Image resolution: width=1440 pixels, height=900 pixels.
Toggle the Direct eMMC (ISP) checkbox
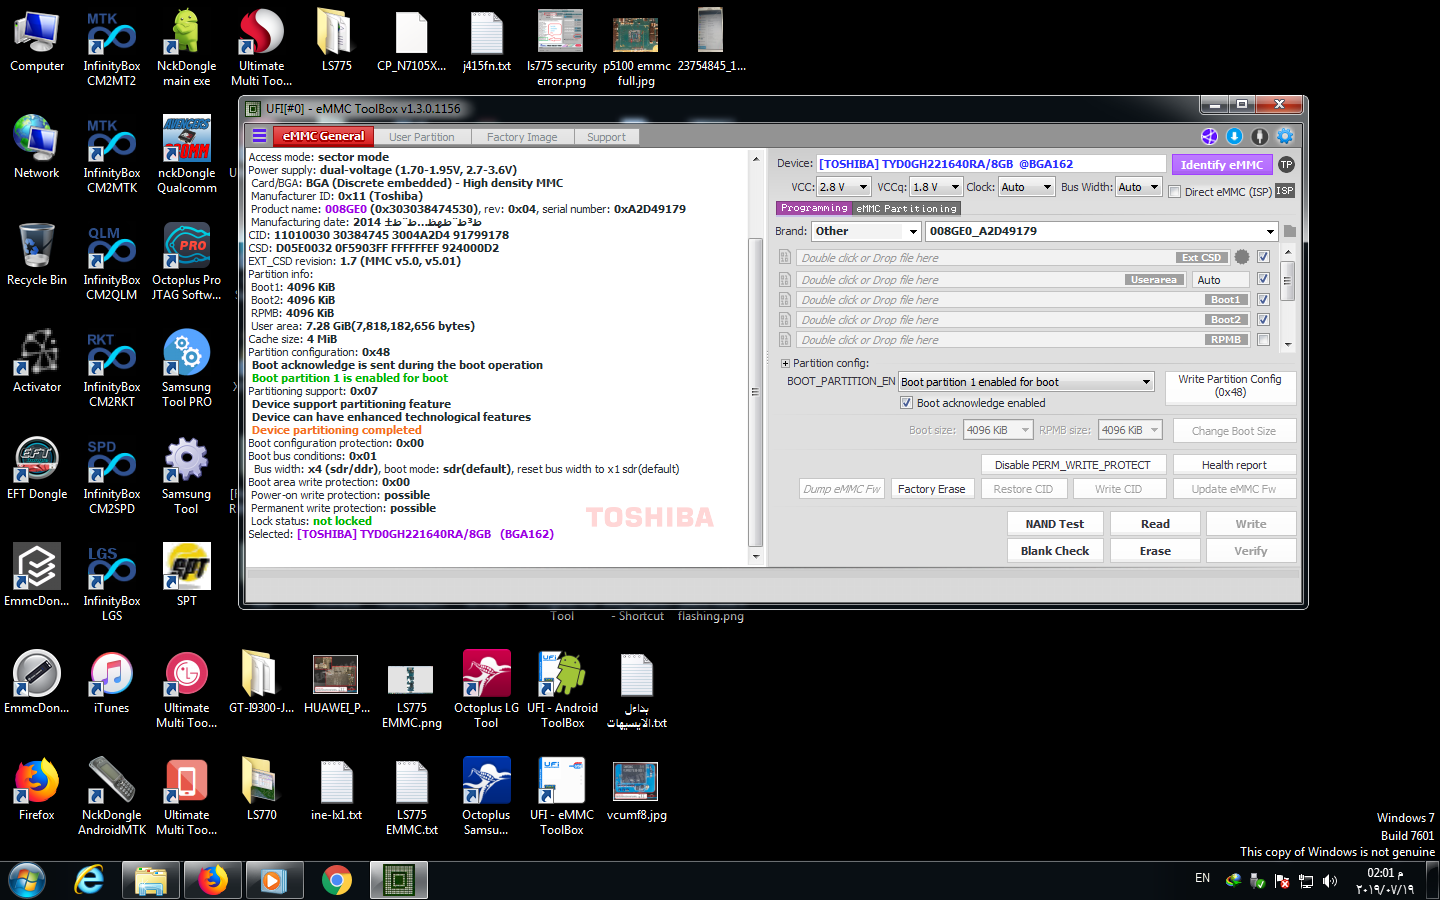tap(1175, 191)
